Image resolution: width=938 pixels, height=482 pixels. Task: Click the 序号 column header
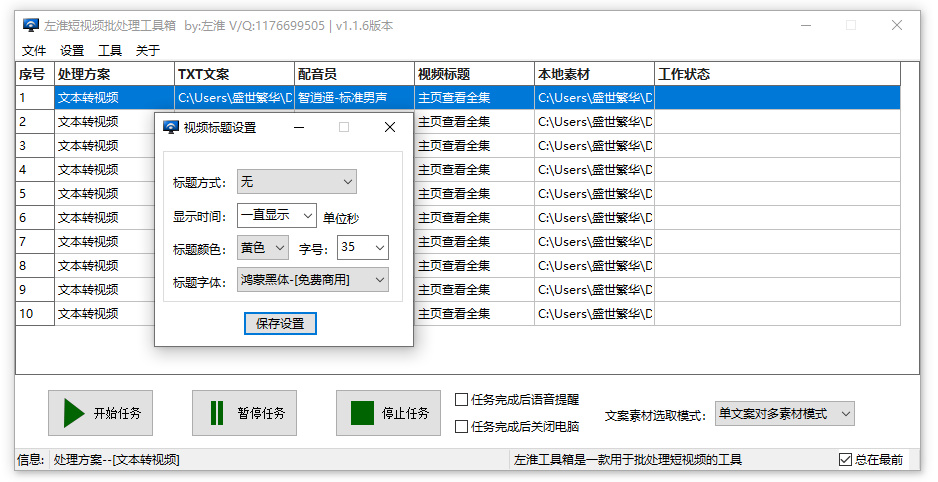pyautogui.click(x=35, y=74)
